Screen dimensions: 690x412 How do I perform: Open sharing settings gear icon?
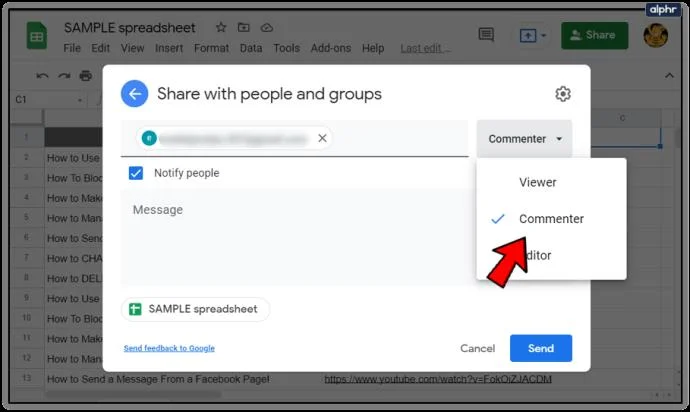click(x=563, y=94)
